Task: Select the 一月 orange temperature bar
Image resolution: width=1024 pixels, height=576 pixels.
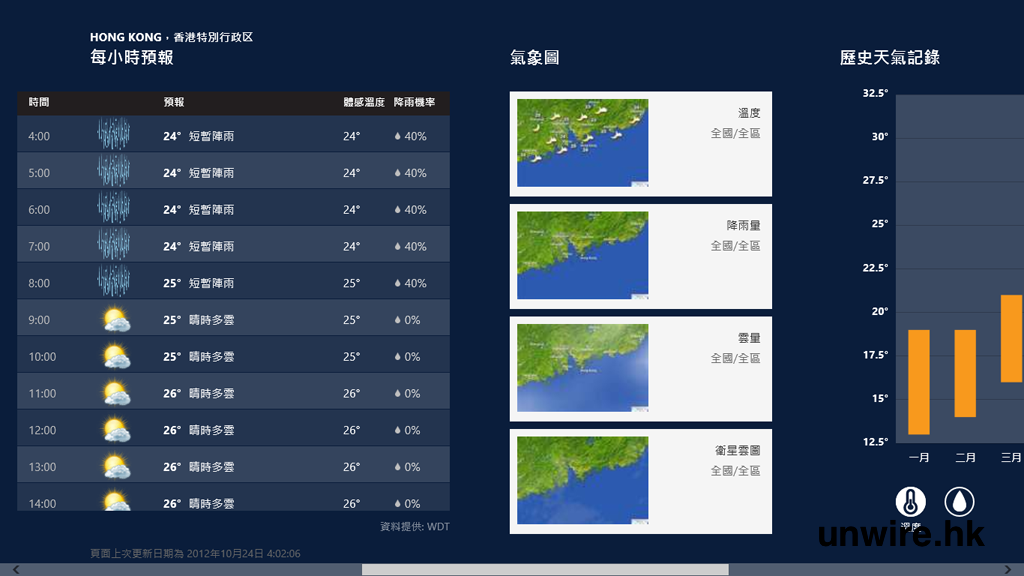Action: pyautogui.click(x=919, y=382)
